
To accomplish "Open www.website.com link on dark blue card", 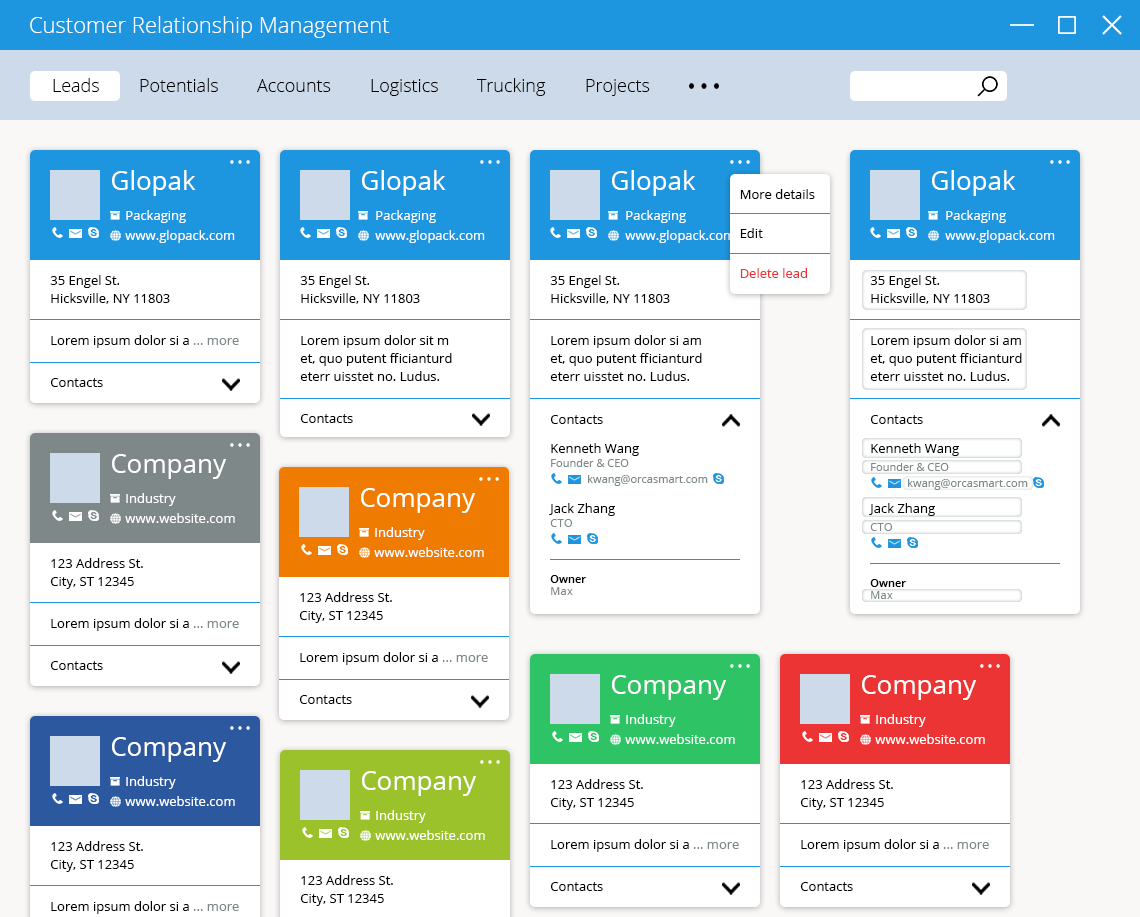I will [180, 801].
